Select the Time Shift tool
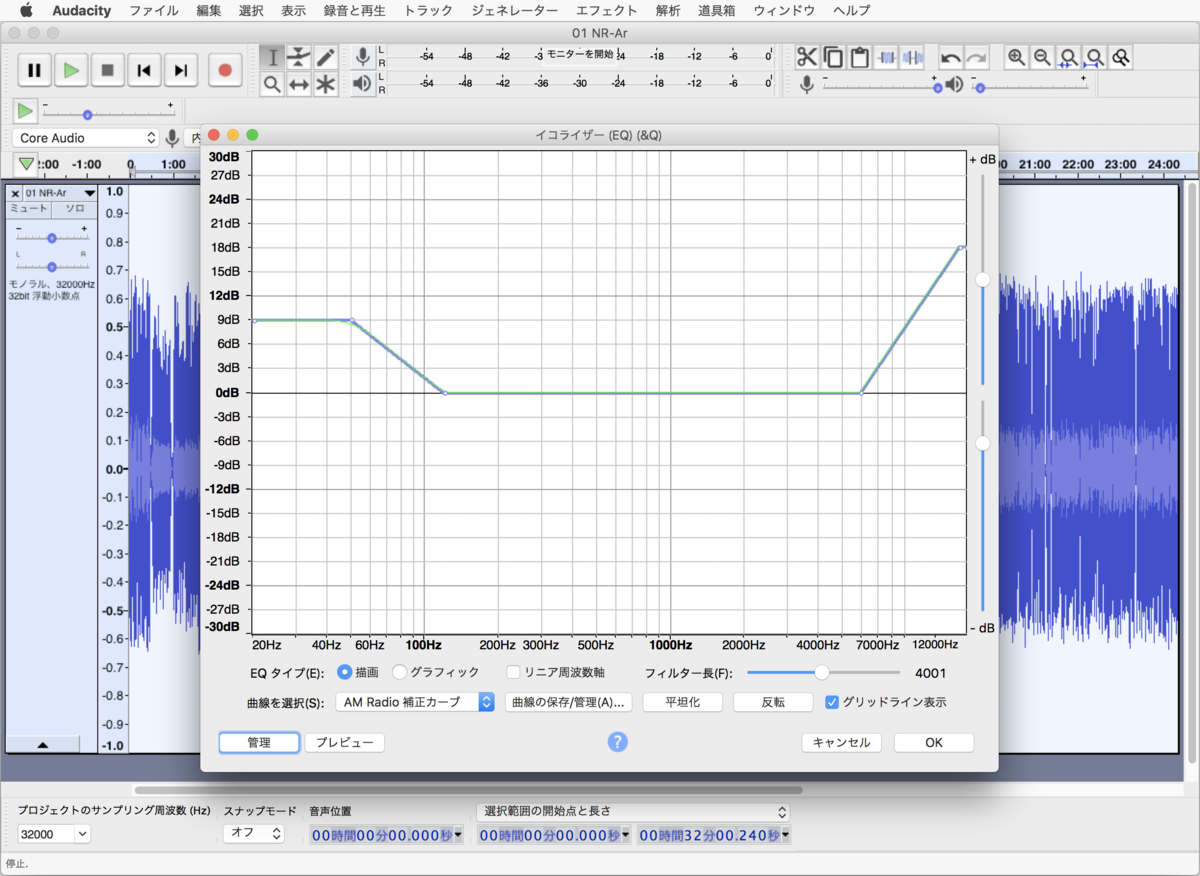 (x=299, y=85)
